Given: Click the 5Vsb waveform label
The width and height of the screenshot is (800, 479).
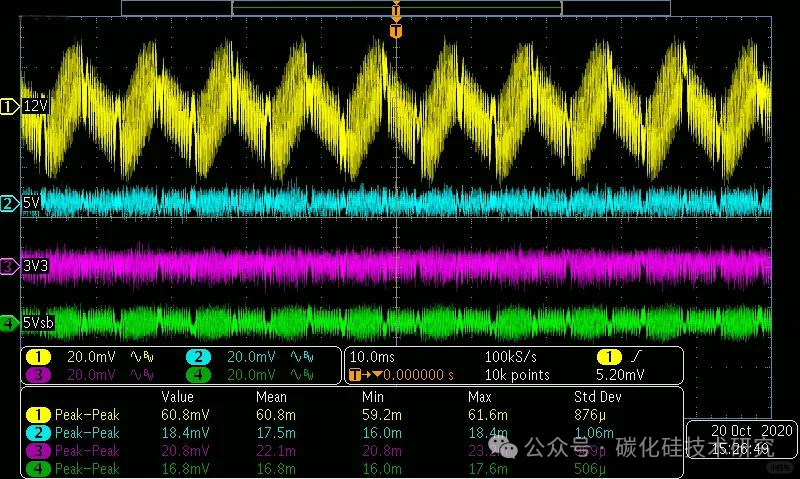Looking at the screenshot, I should 38,323.
